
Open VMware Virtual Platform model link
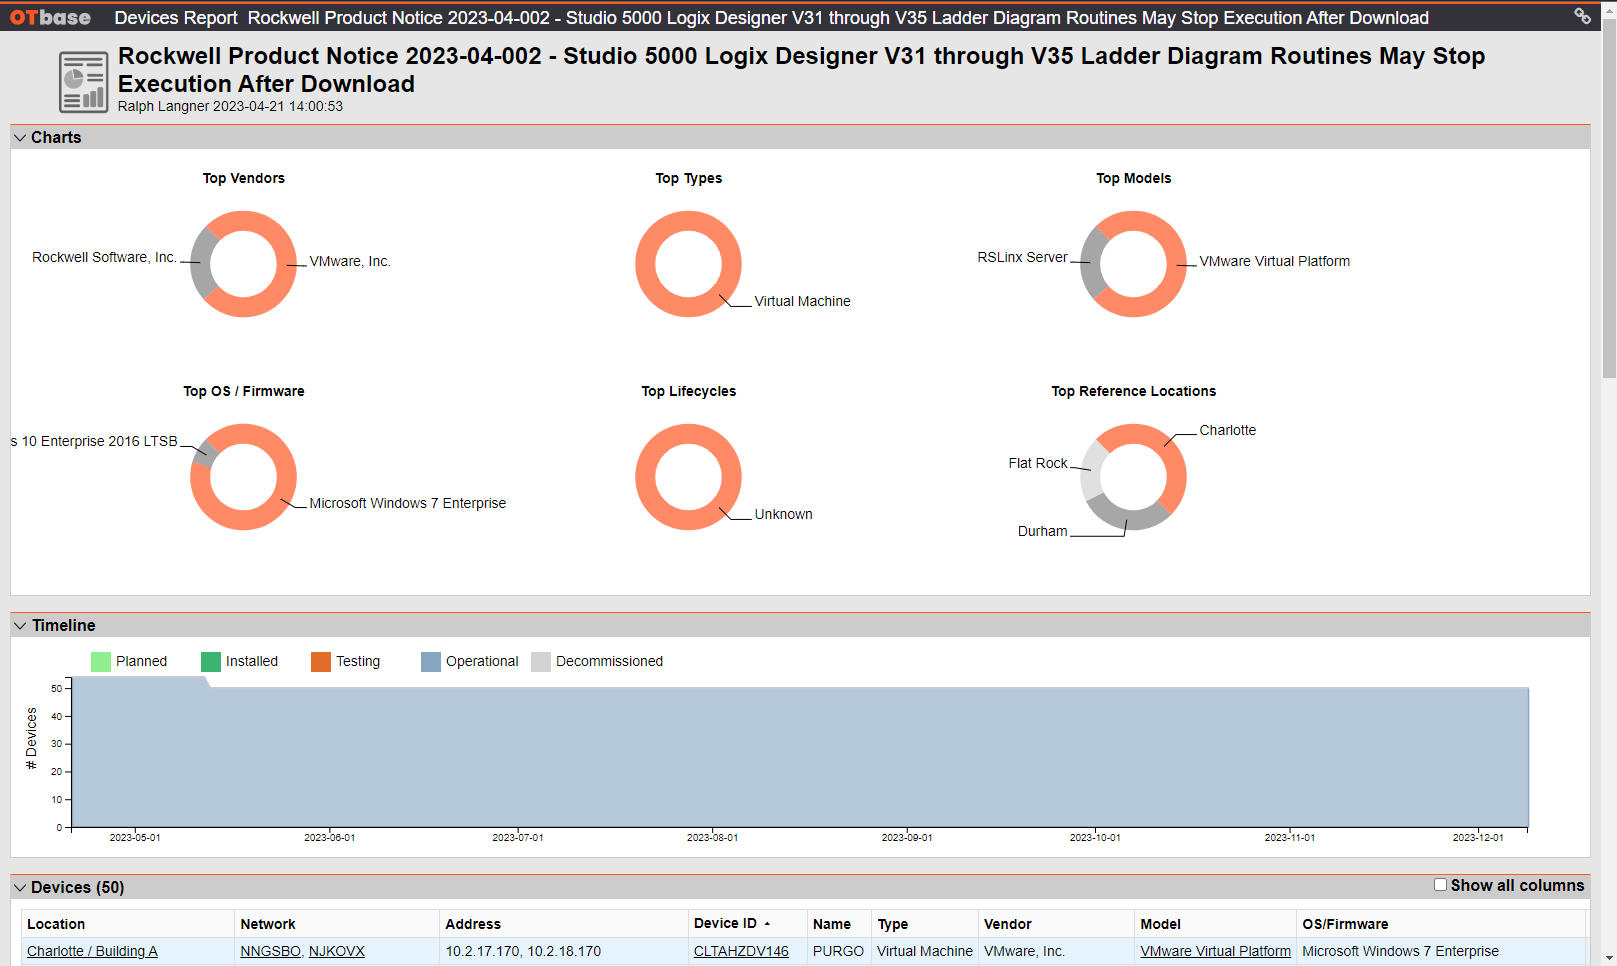click(1215, 951)
